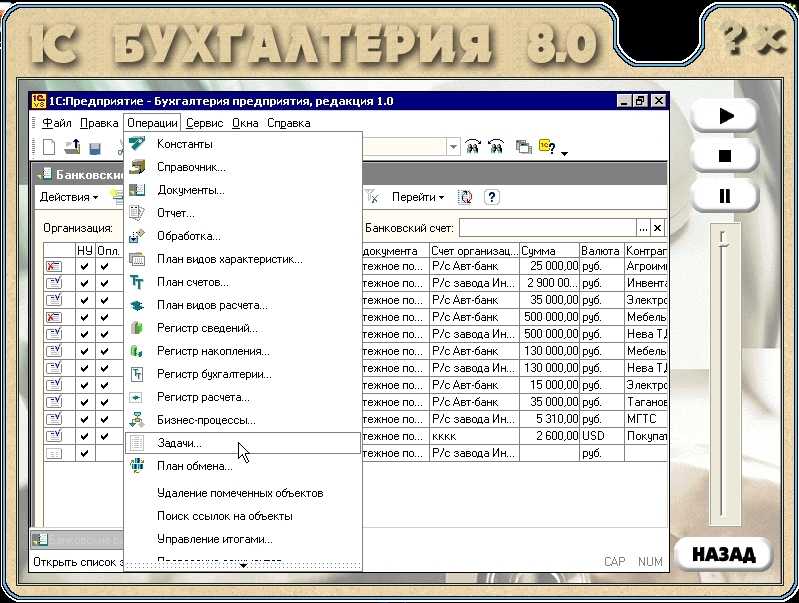
Task: Open the Файл menu
Action: pos(57,123)
